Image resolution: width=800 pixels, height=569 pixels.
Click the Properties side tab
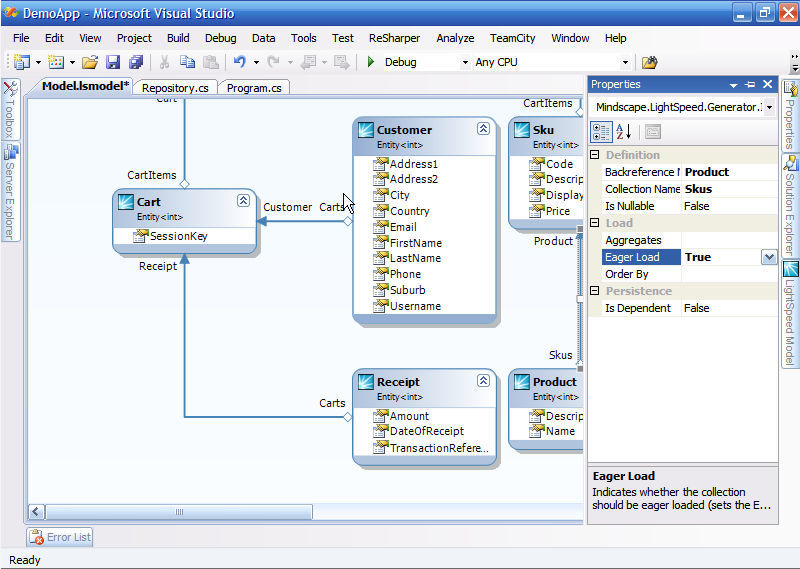coord(790,115)
